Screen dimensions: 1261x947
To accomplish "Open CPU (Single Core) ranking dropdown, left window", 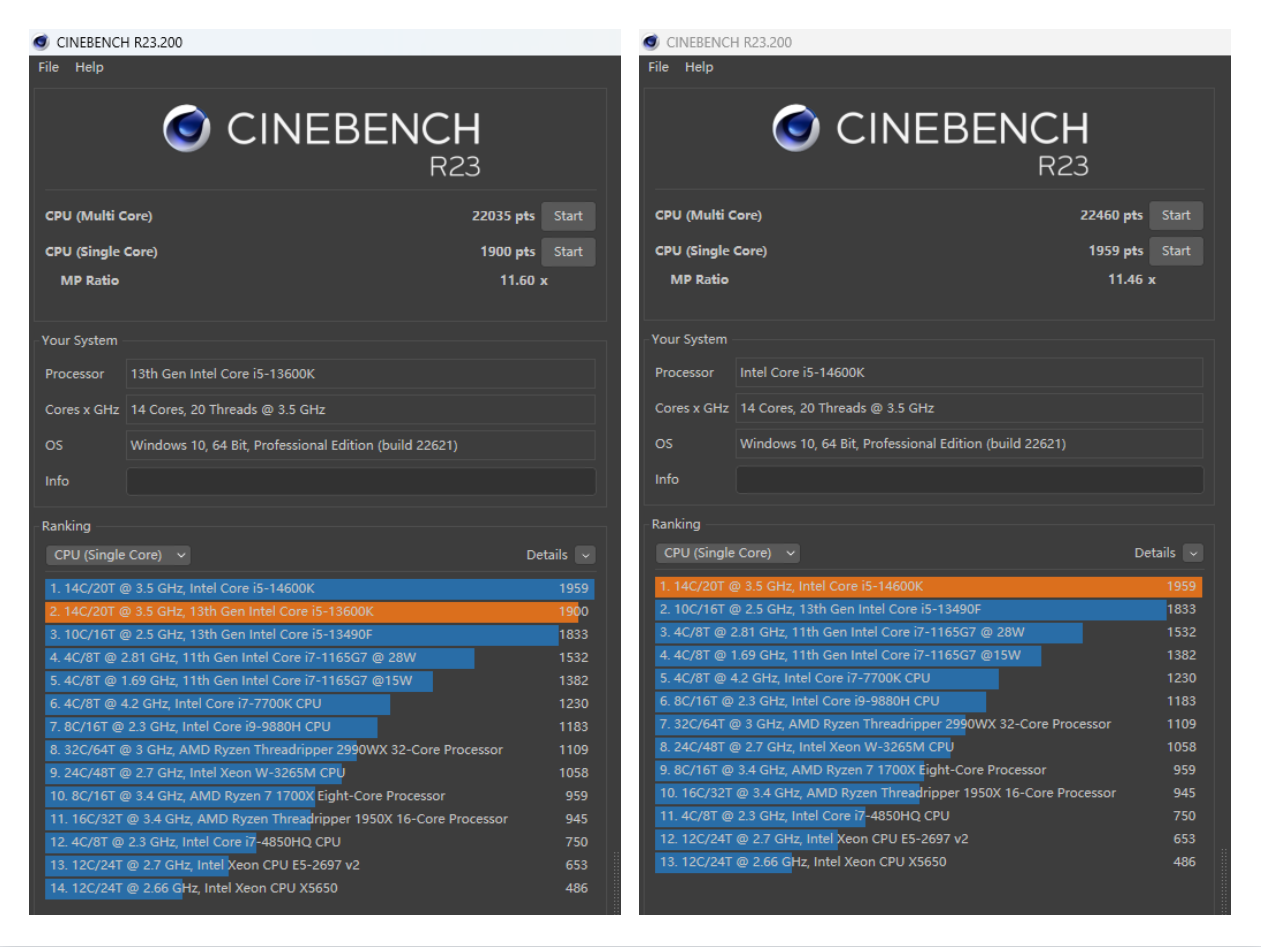I will (x=118, y=555).
